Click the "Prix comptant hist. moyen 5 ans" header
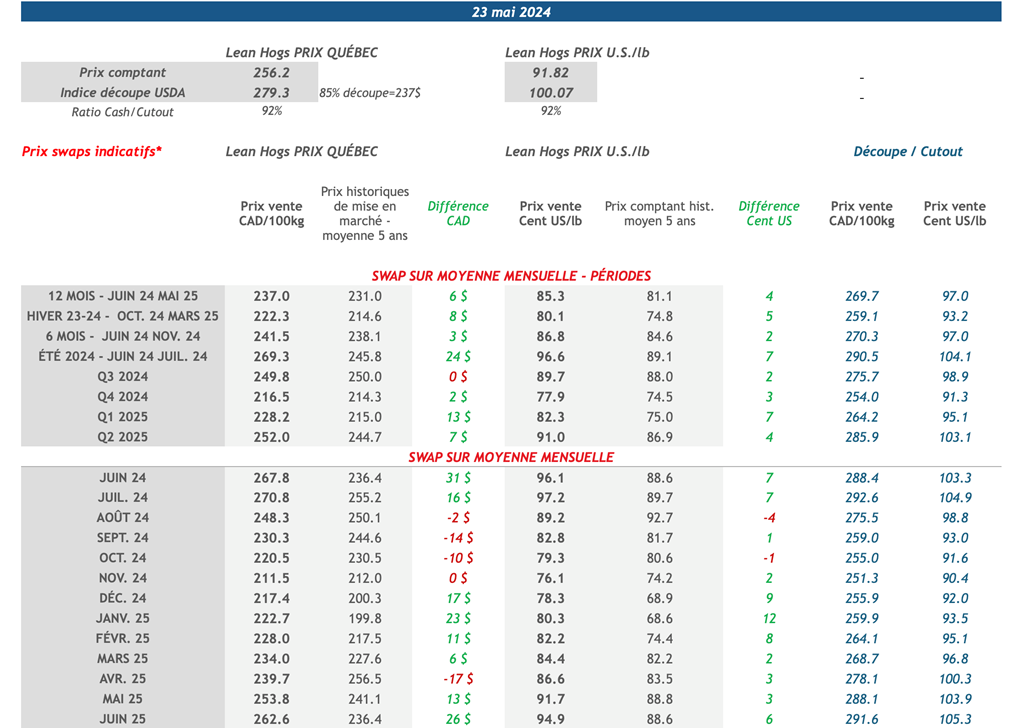Image resolution: width=1024 pixels, height=728 pixels. click(659, 214)
